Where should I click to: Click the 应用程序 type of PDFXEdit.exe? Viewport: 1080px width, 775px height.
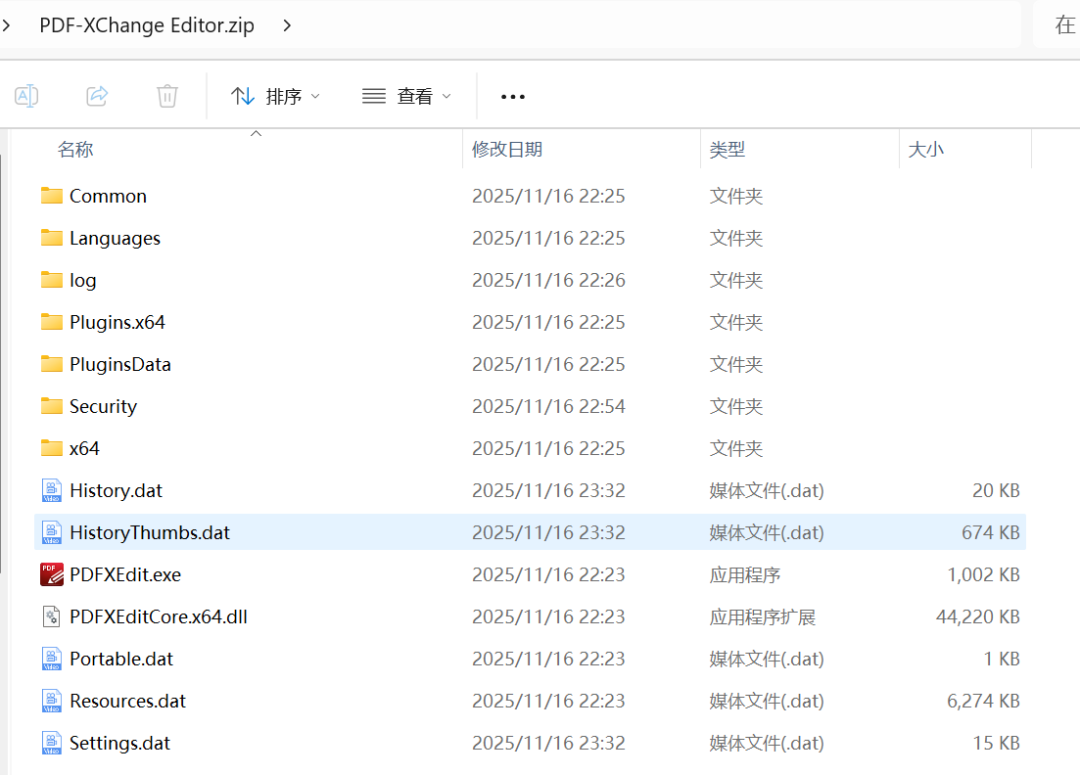click(x=745, y=575)
